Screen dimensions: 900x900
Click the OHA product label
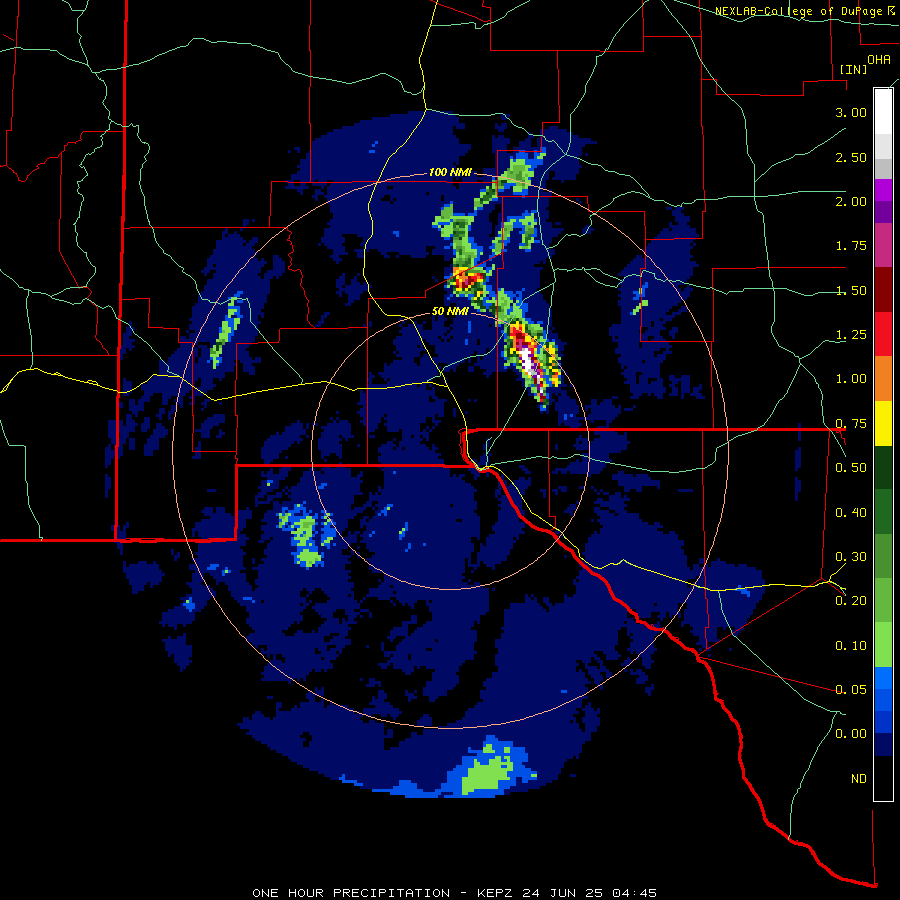click(879, 59)
